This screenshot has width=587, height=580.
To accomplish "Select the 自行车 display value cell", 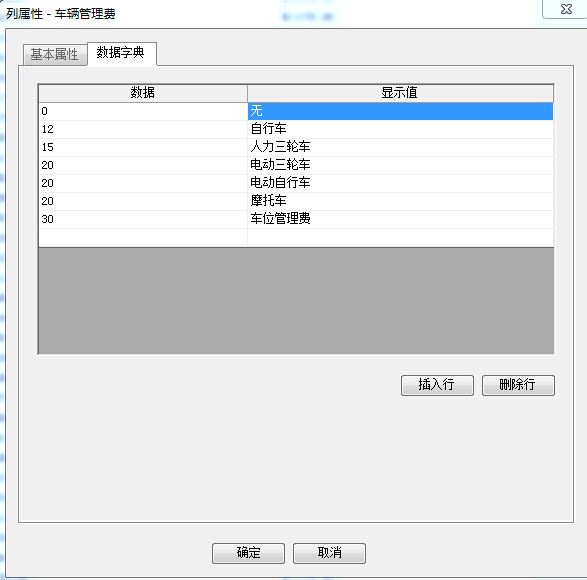I will tap(400, 129).
